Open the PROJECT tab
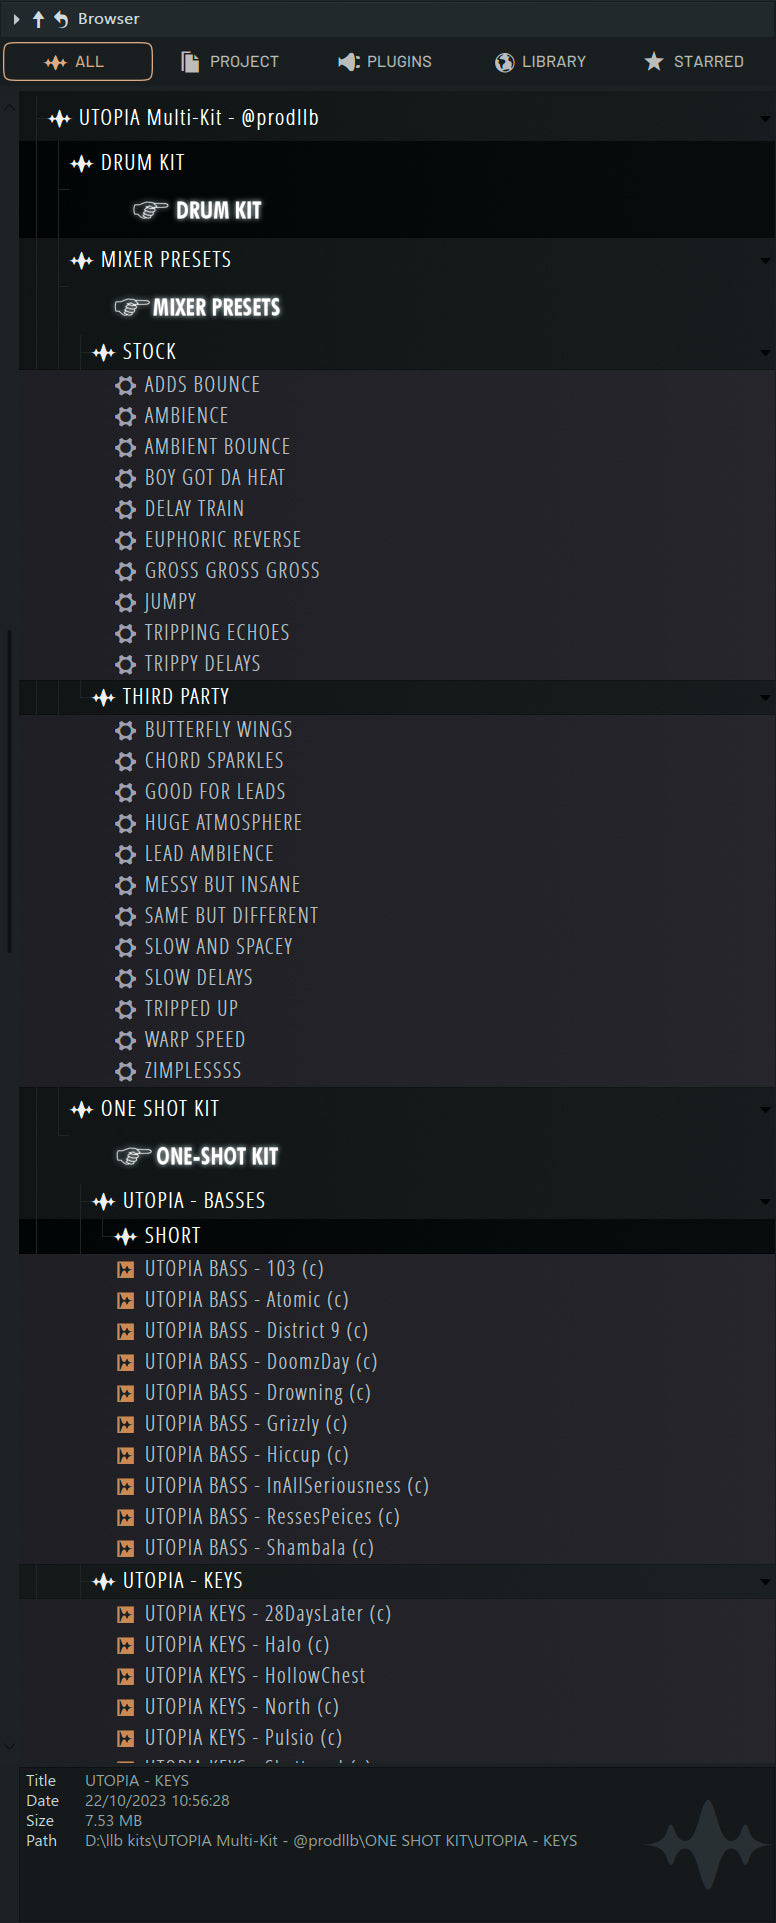The height and width of the screenshot is (1923, 776). click(x=230, y=62)
